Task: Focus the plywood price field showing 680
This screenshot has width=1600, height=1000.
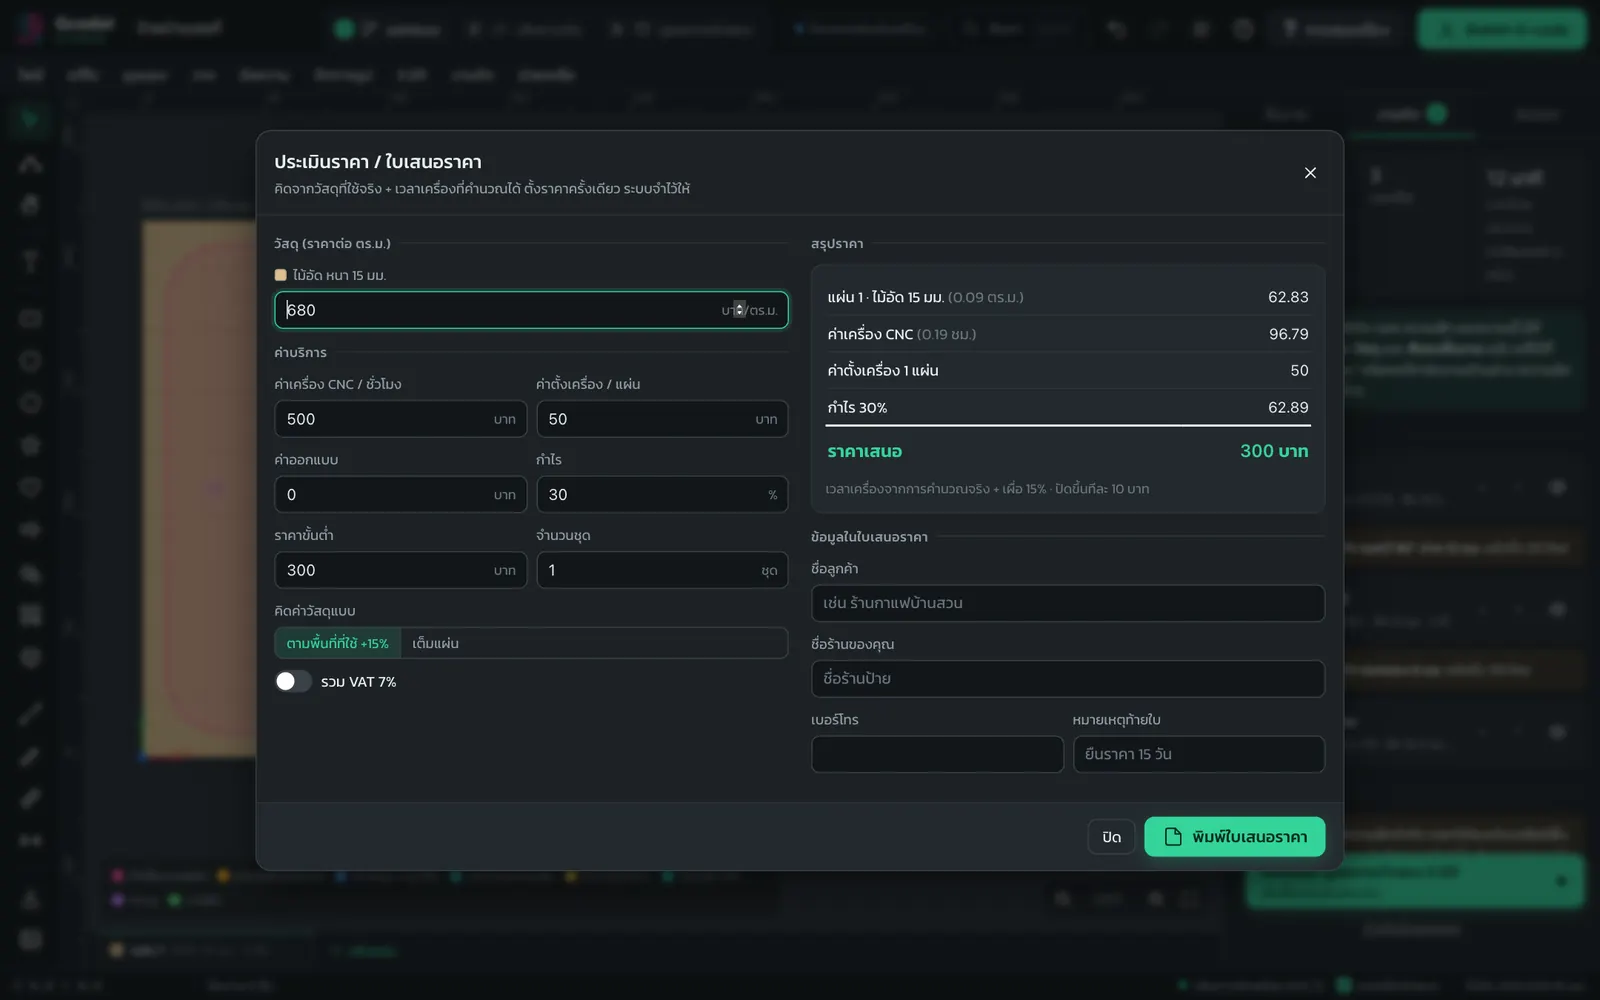Action: pyautogui.click(x=531, y=310)
